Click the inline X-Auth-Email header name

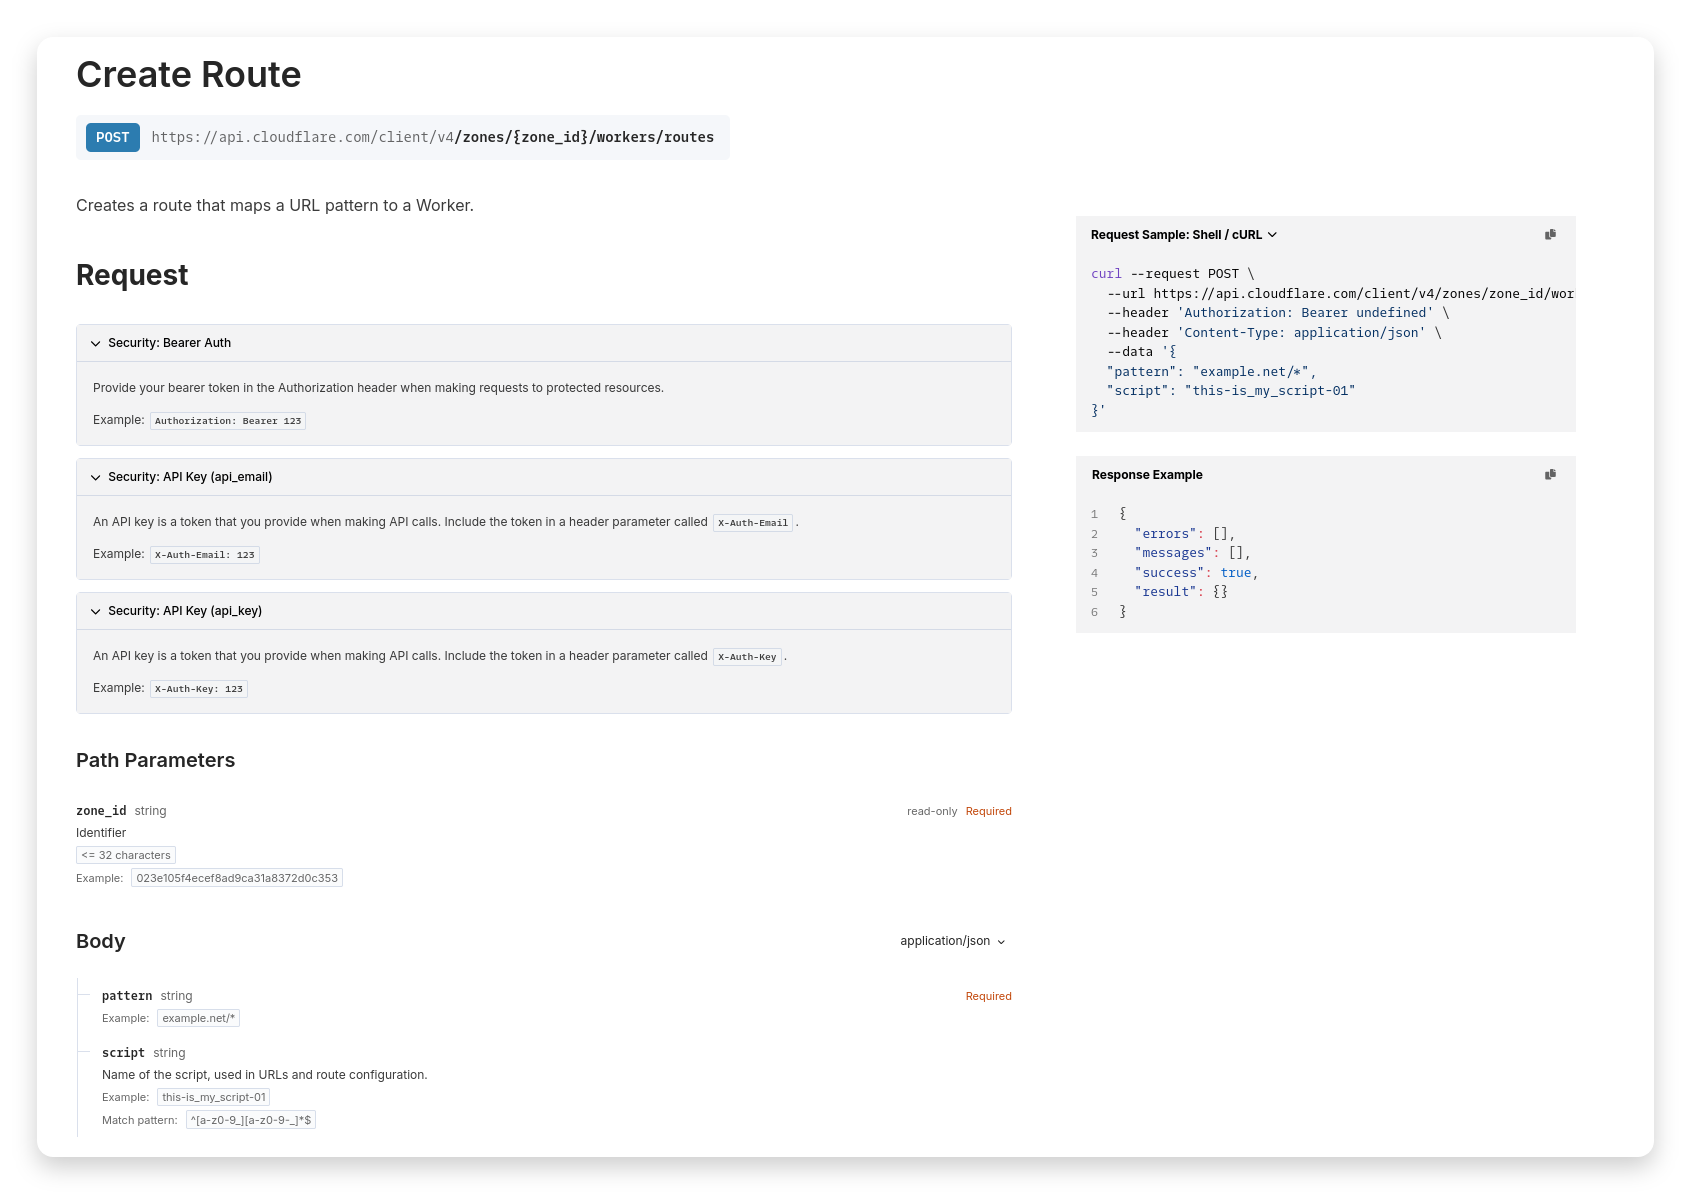[753, 523]
